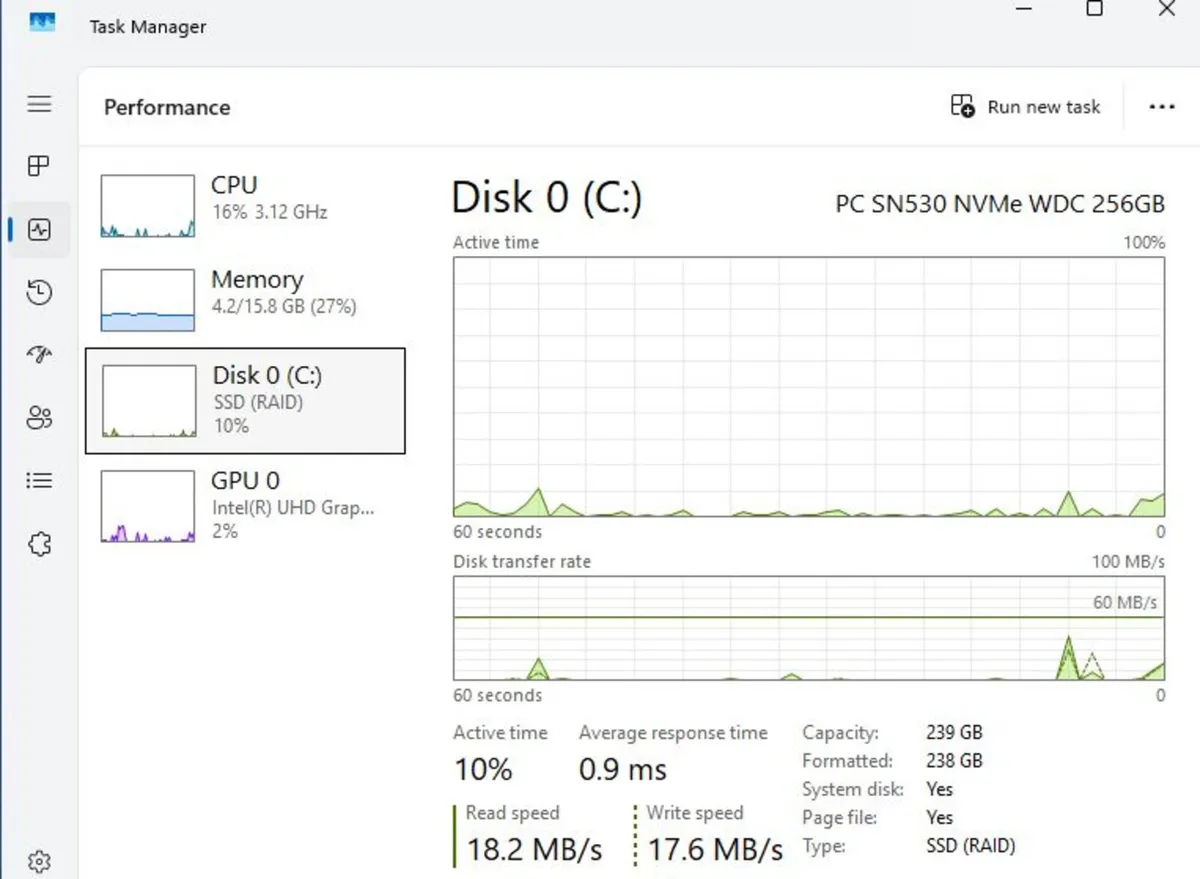The image size is (1200, 879).
Task: Click the Task Manager titlebar logo
Action: [x=41, y=22]
